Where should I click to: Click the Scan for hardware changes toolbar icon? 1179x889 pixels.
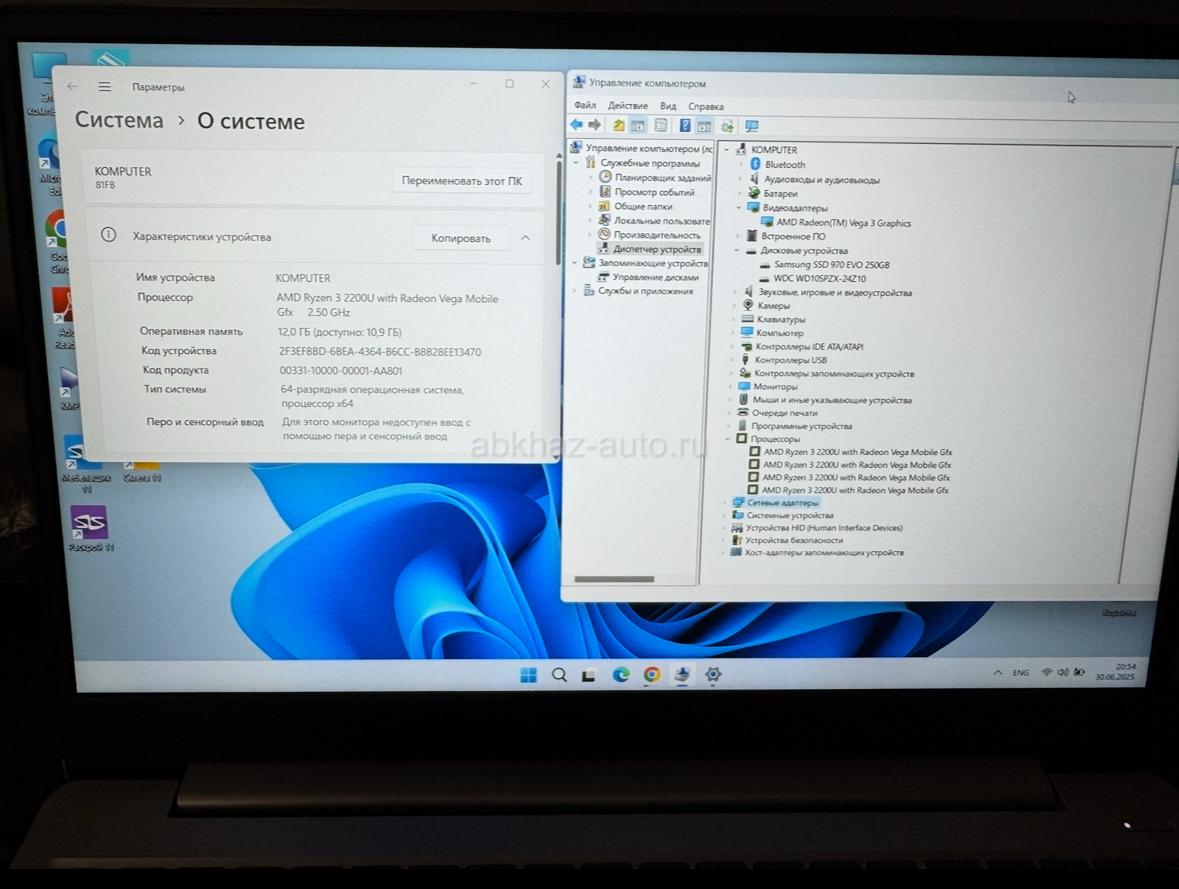[727, 126]
